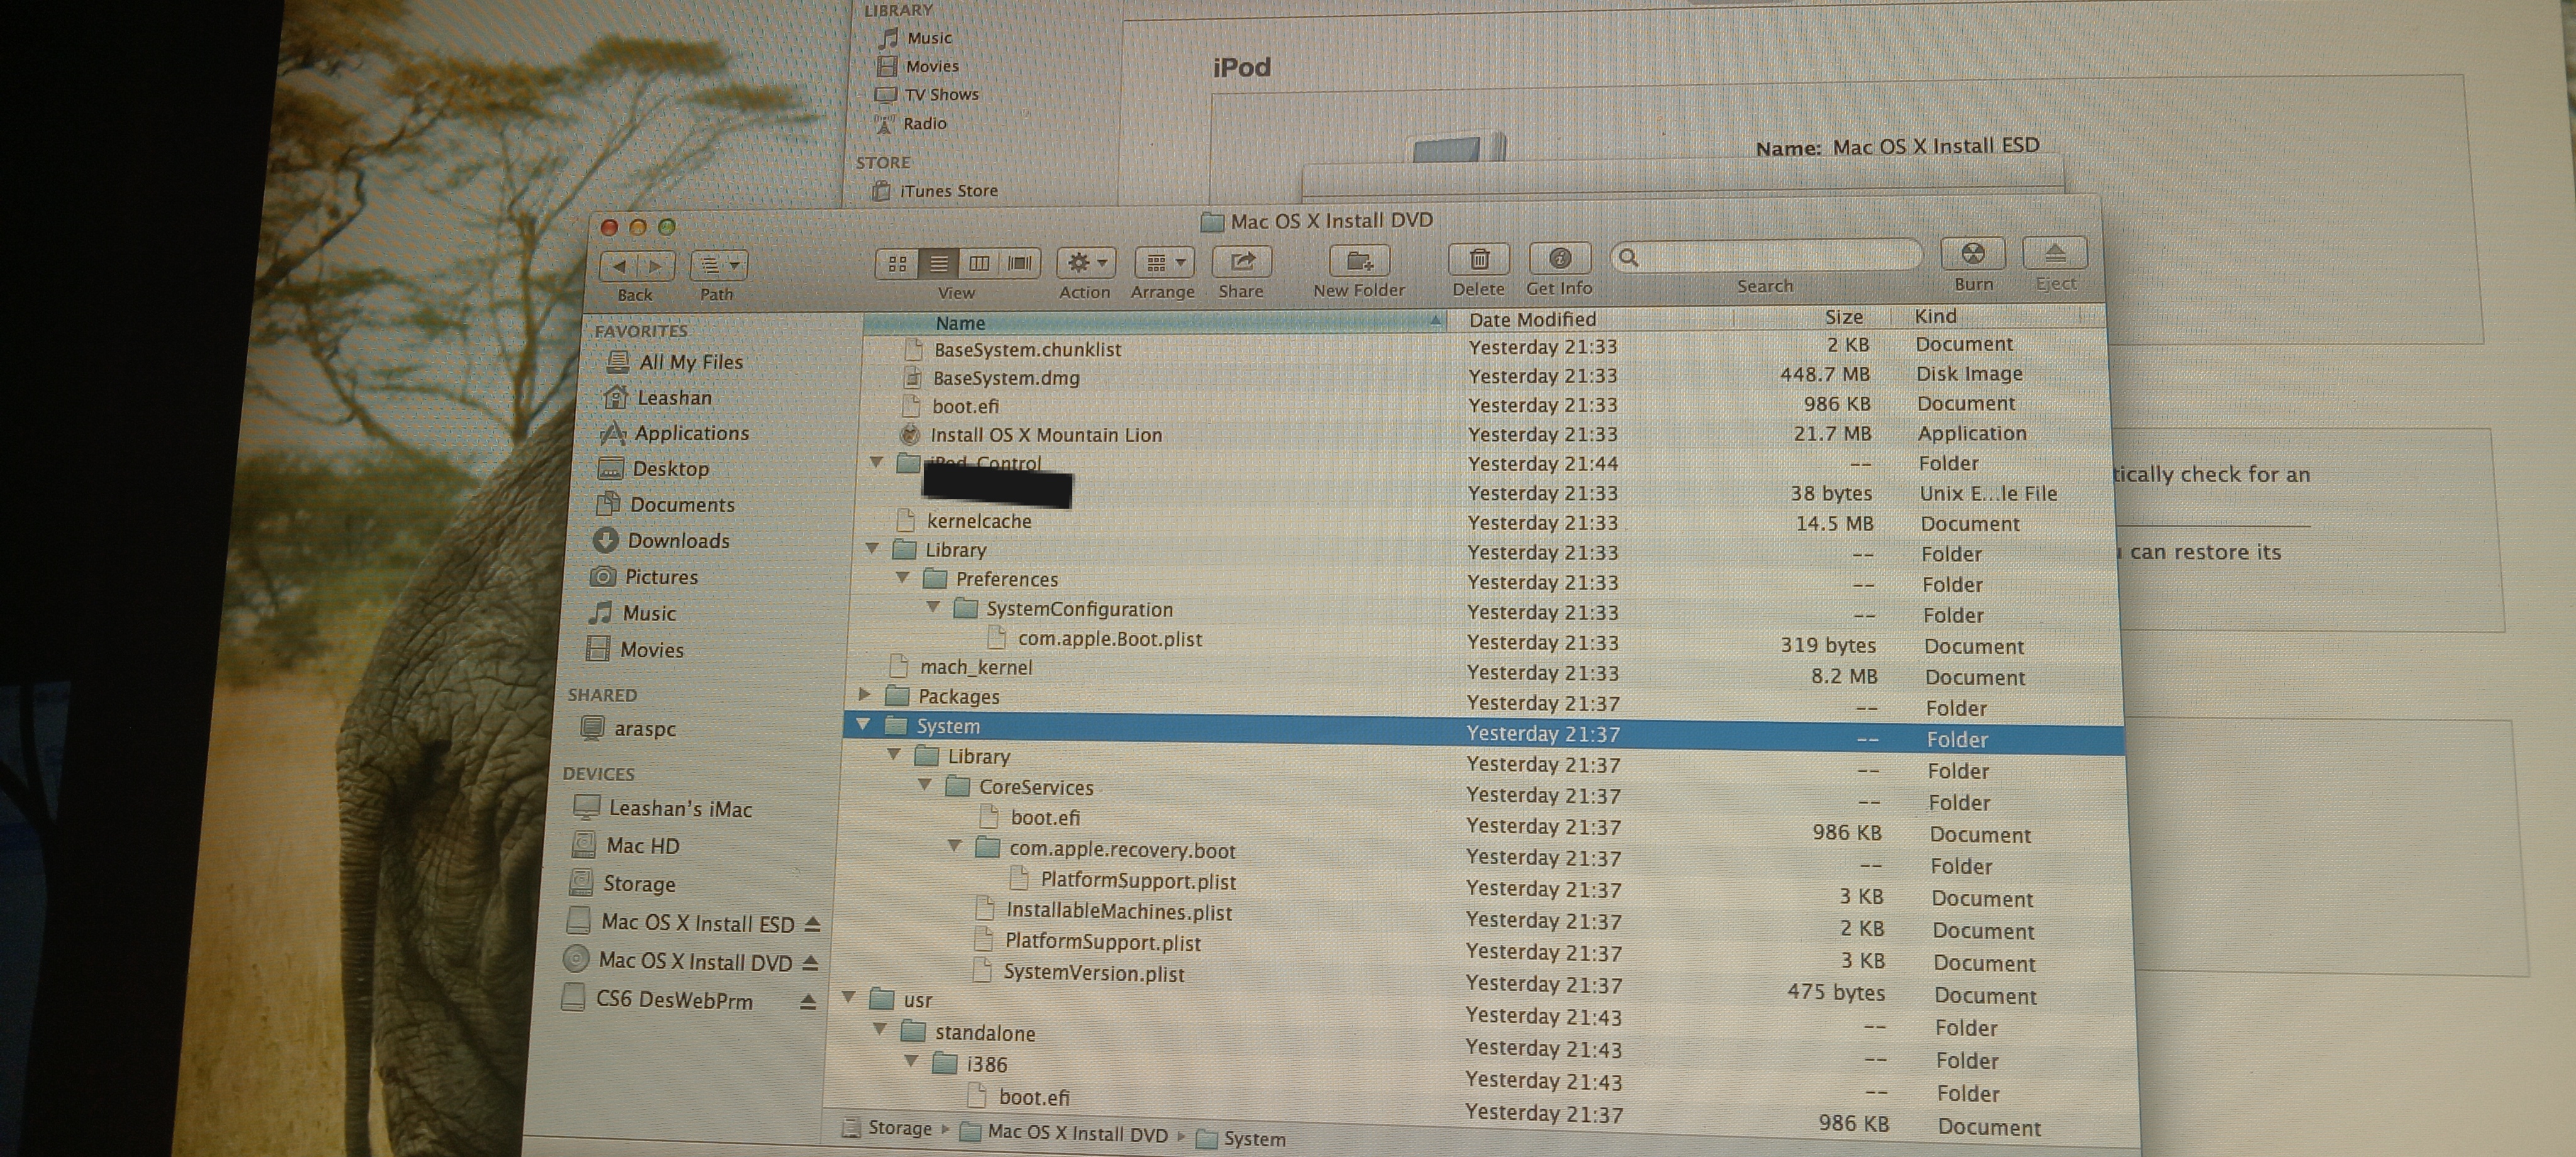The height and width of the screenshot is (1157, 2576).
Task: Collapse the Preferences folder
Action: pyautogui.click(x=903, y=578)
